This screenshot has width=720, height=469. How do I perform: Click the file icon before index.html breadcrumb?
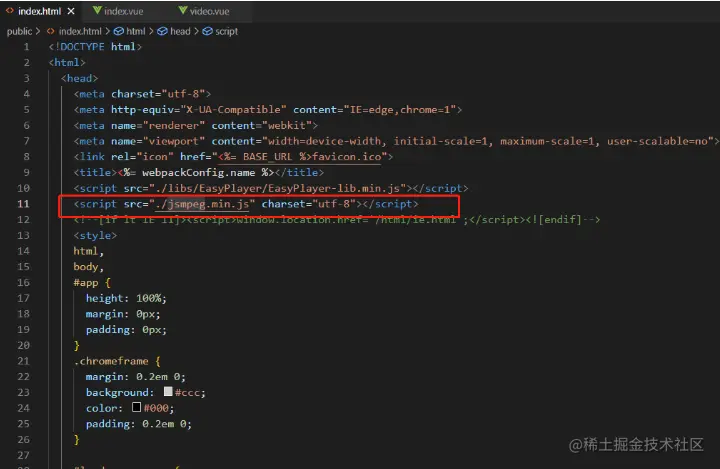pos(51,31)
